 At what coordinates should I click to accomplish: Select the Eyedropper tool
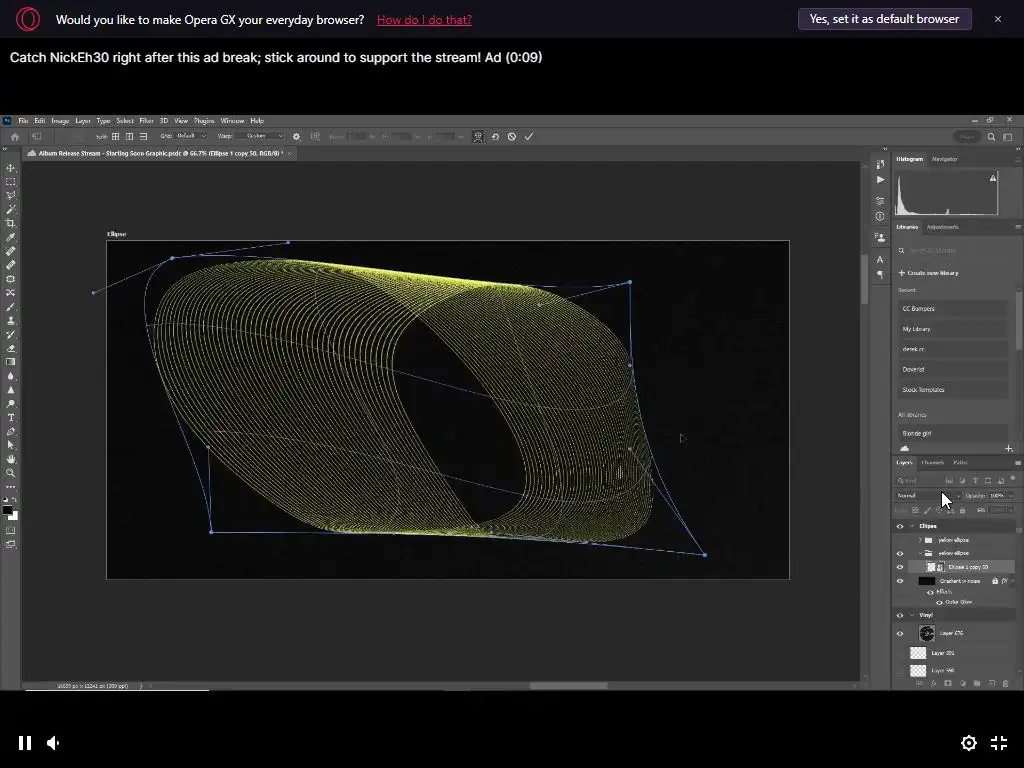tap(10, 237)
